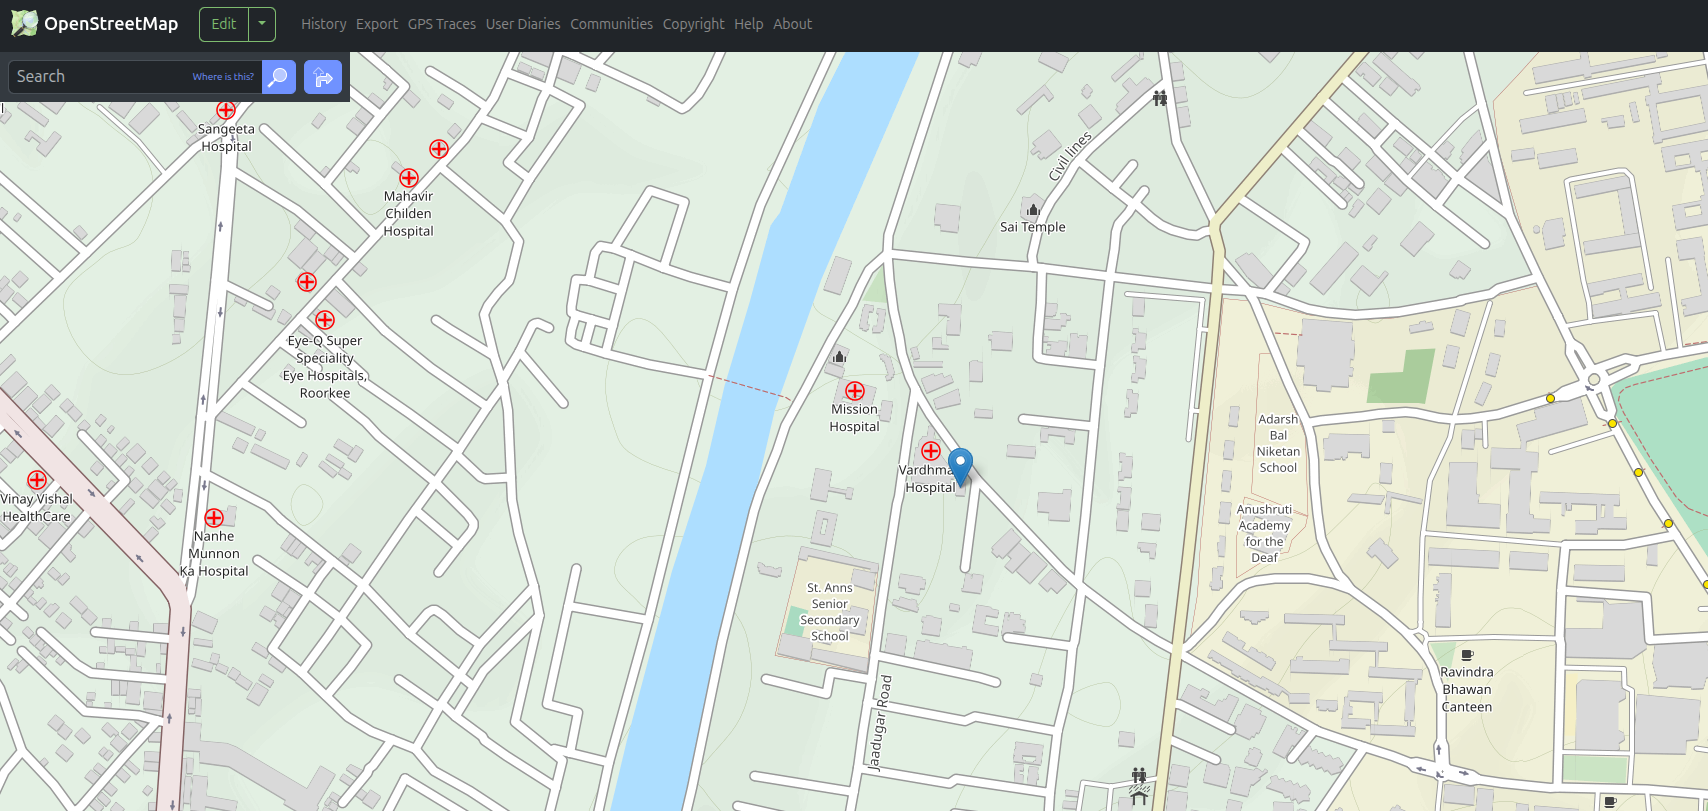Viewport: 1708px width, 811px height.
Task: Select the Sangeeta Hospital red cross icon
Action: (x=226, y=110)
